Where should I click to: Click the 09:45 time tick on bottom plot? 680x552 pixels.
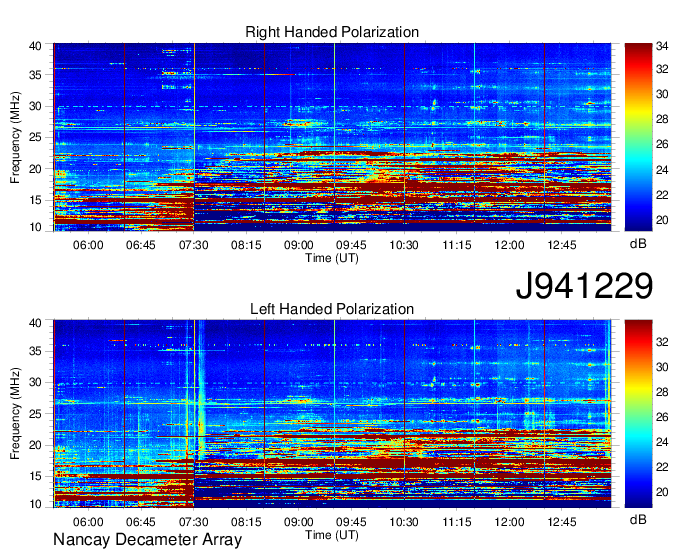tap(351, 521)
